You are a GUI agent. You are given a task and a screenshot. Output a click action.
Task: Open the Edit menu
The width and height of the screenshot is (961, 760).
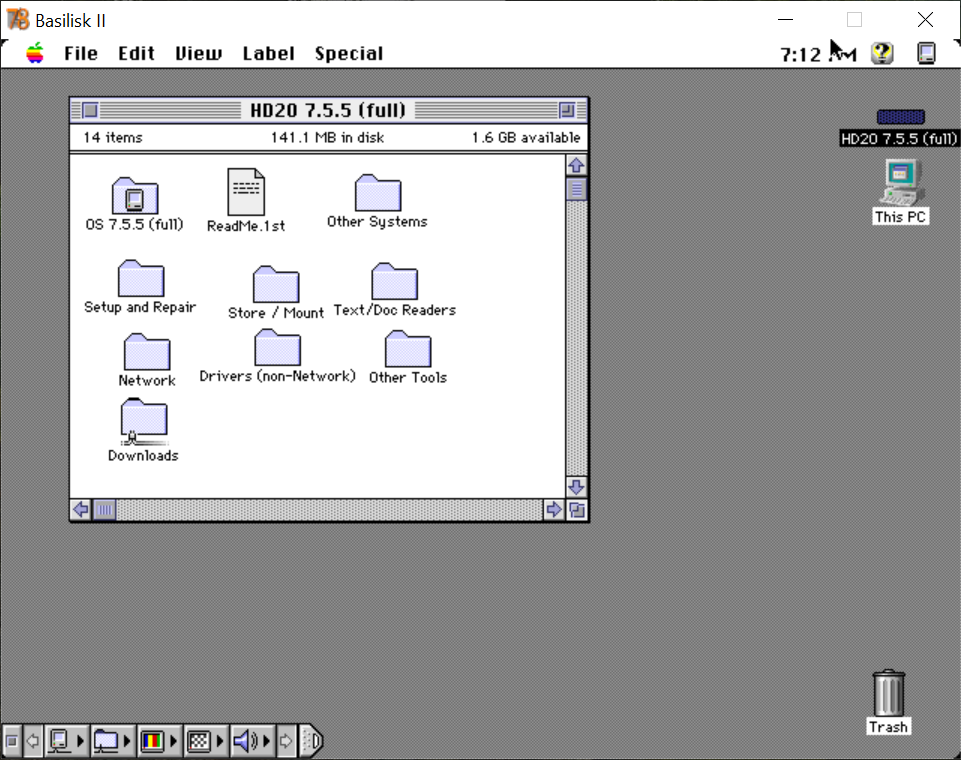point(136,53)
